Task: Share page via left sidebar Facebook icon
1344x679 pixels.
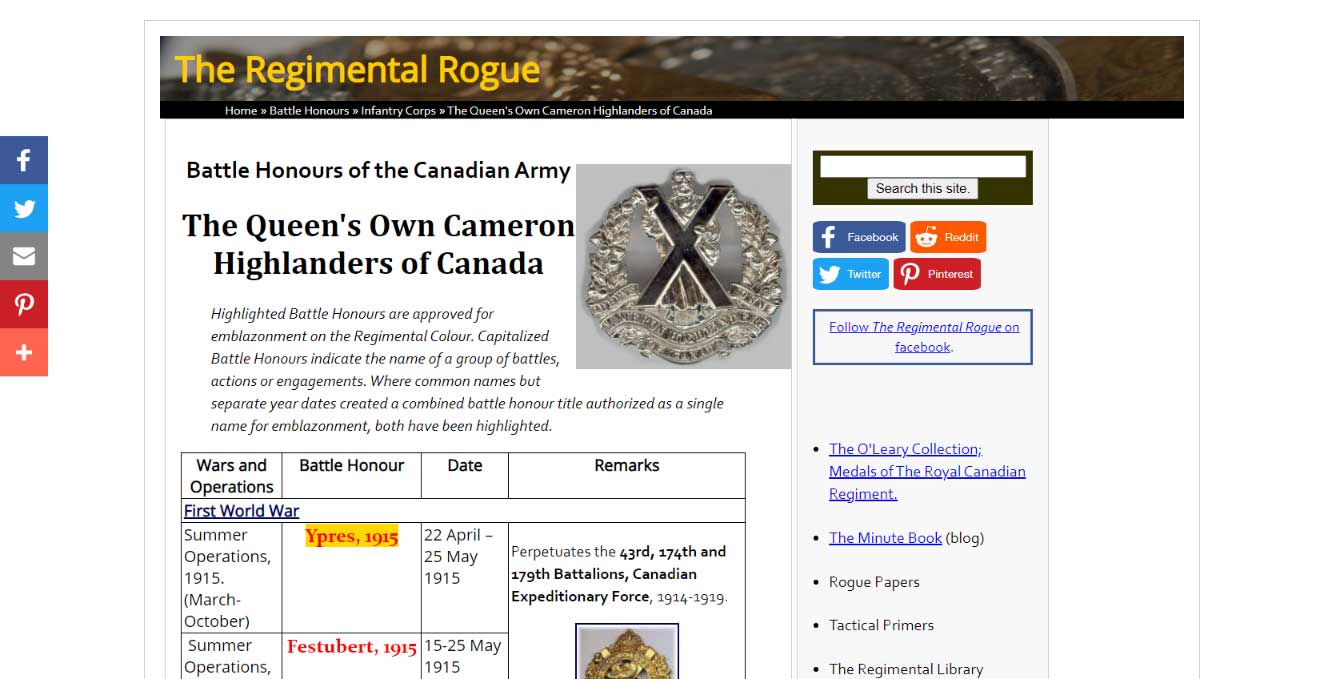Action: pos(24,160)
